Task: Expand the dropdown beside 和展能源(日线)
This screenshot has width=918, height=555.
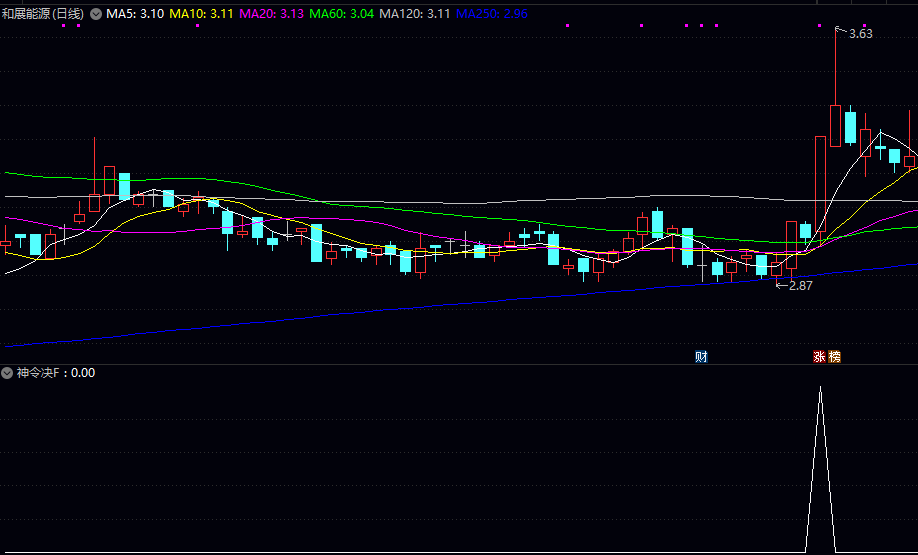Action: coord(96,14)
